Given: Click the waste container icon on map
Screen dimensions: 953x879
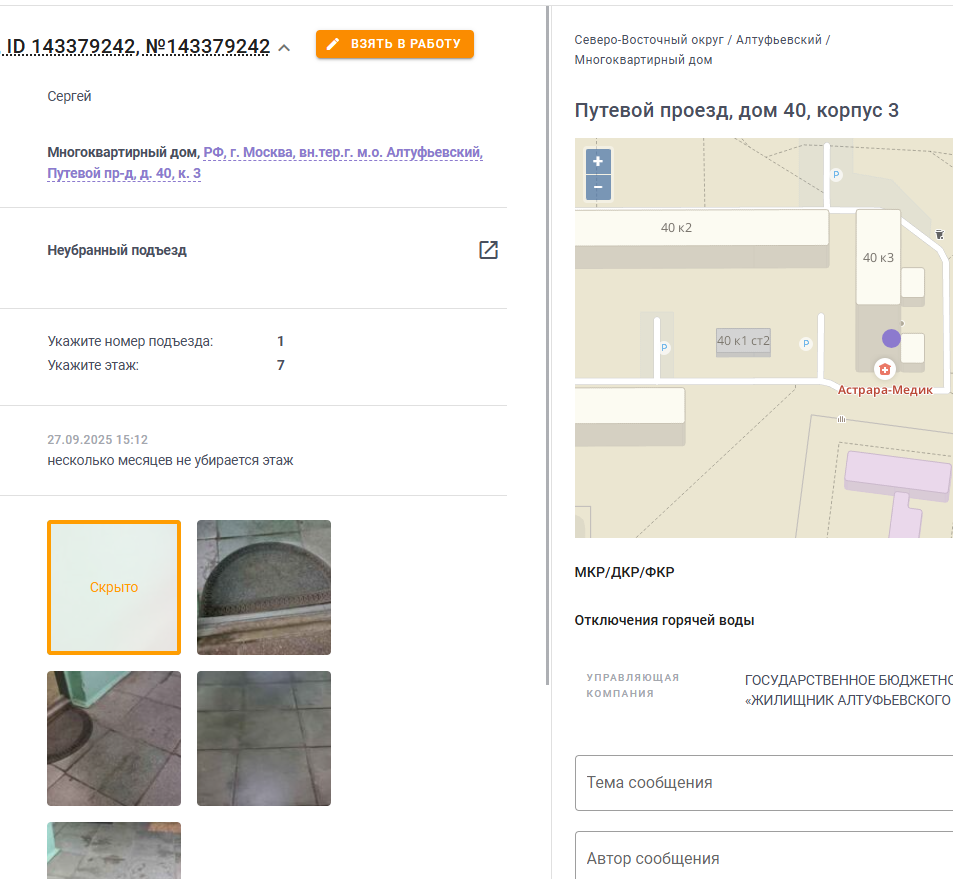Looking at the screenshot, I should 939,234.
